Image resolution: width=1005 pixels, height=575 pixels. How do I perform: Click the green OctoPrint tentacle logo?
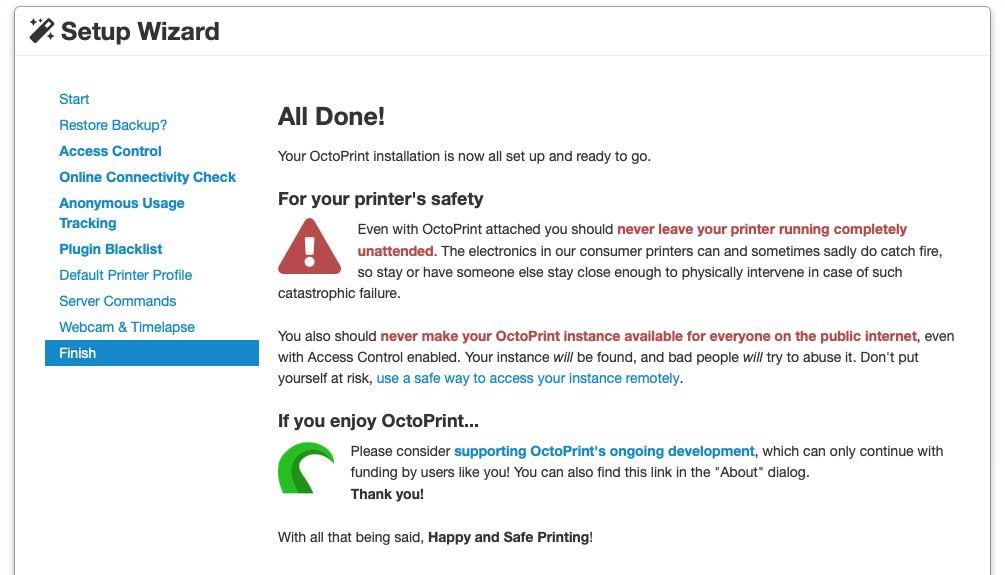click(306, 468)
